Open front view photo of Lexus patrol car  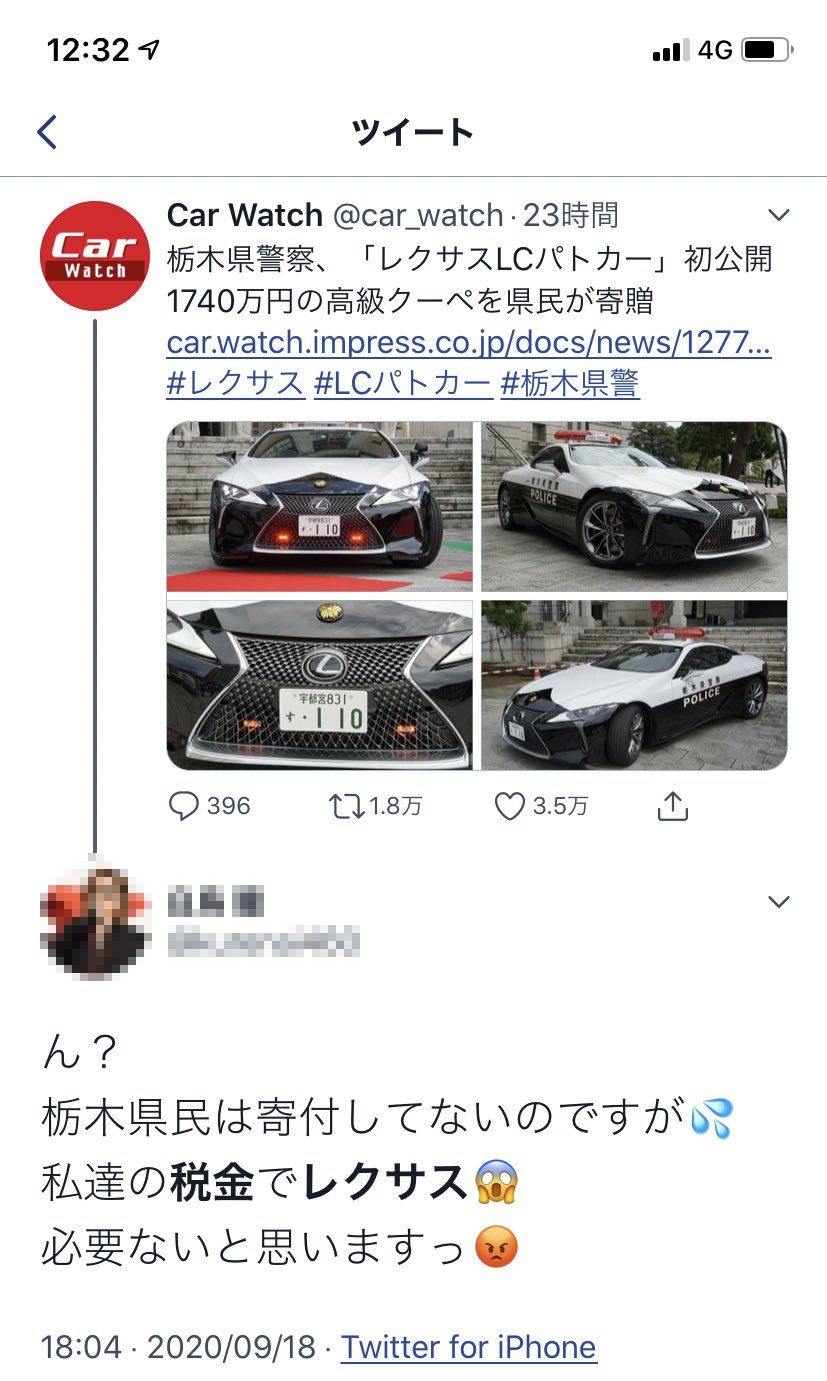[320, 508]
